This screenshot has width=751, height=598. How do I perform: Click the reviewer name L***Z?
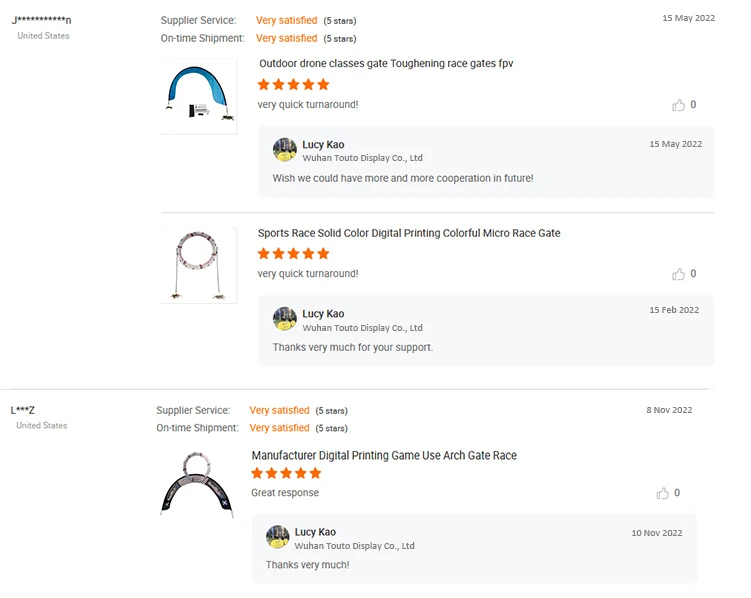[x=23, y=410]
